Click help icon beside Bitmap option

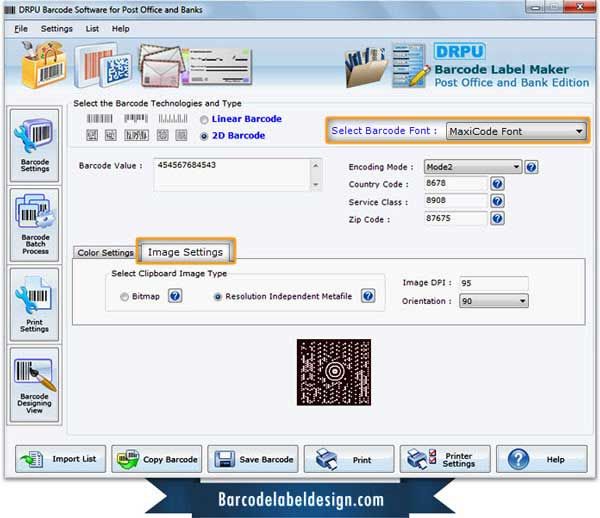(175, 296)
